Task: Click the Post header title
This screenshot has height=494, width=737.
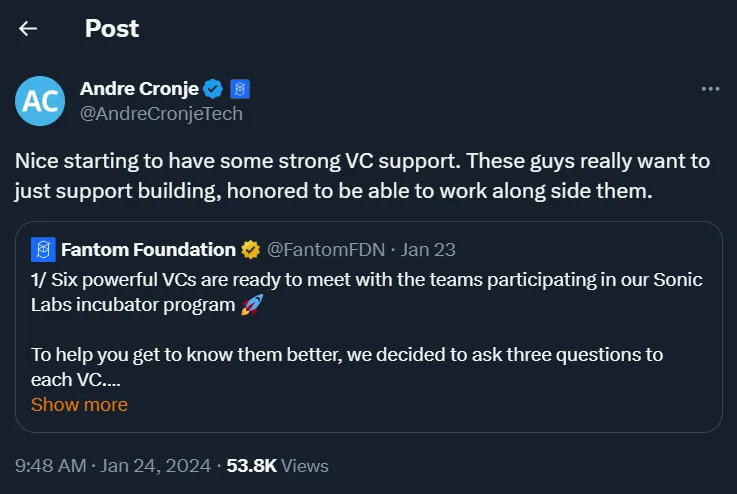Action: tap(112, 29)
